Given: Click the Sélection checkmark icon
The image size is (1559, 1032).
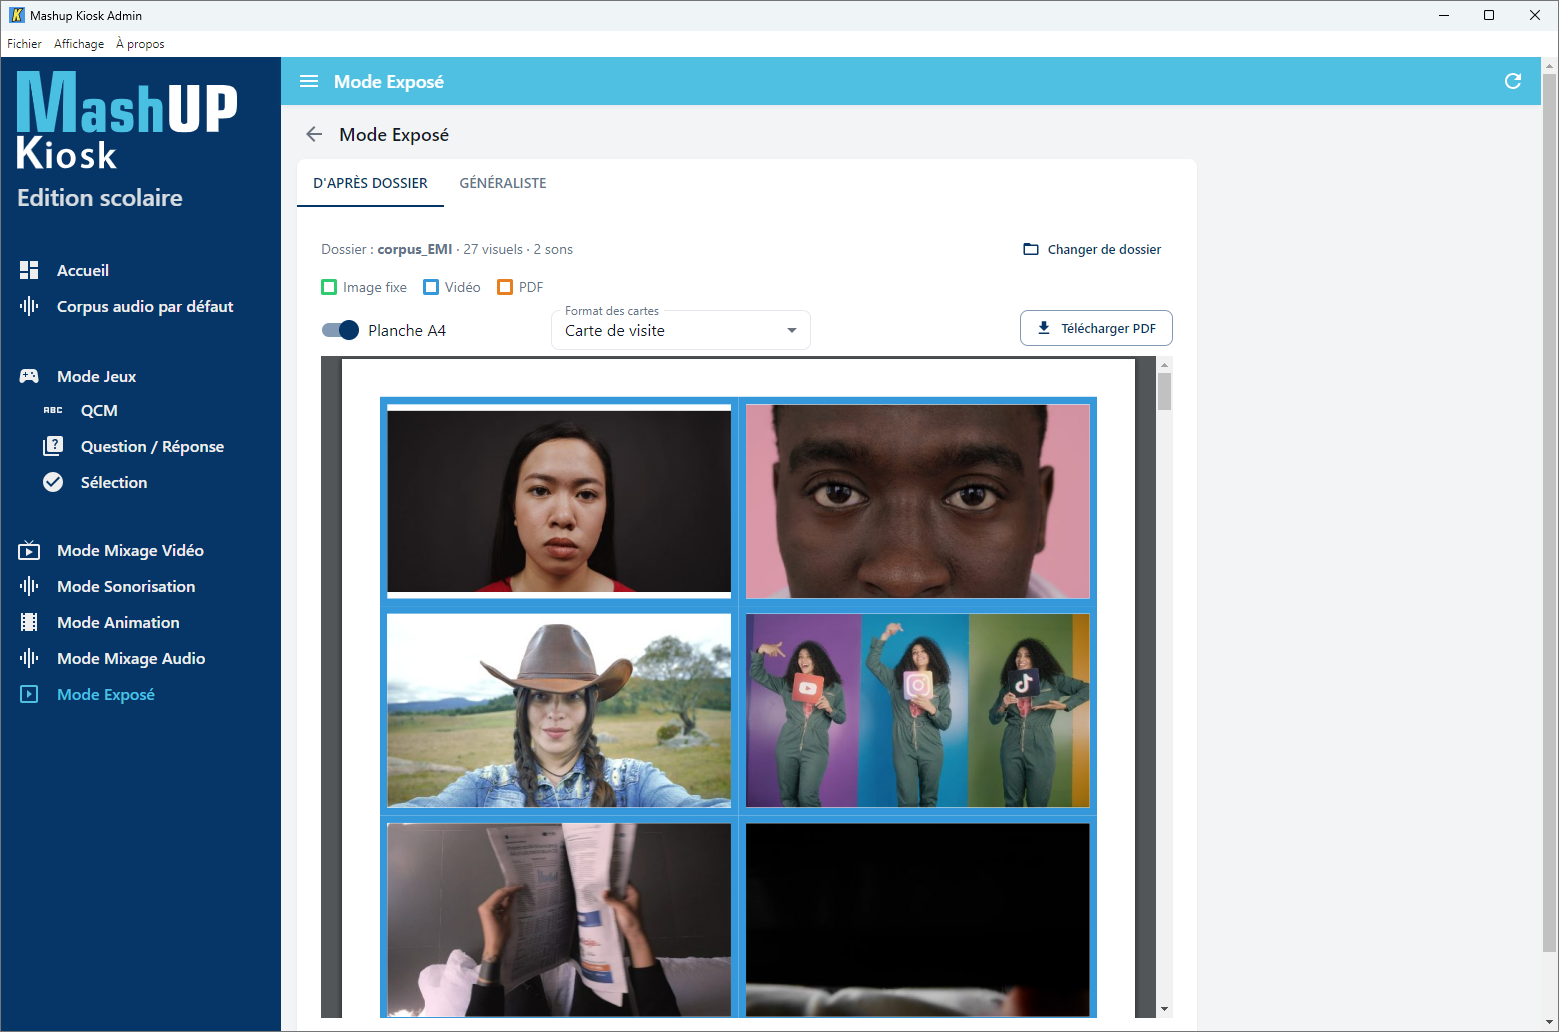Looking at the screenshot, I should [53, 482].
